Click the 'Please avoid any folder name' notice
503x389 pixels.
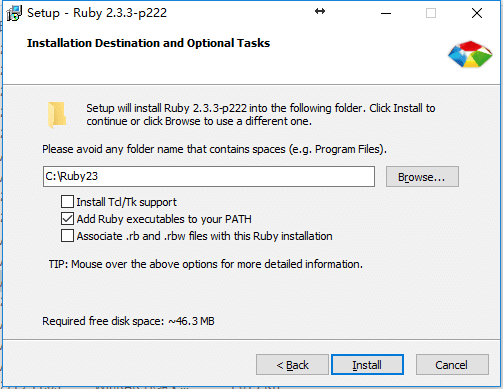[x=214, y=149]
